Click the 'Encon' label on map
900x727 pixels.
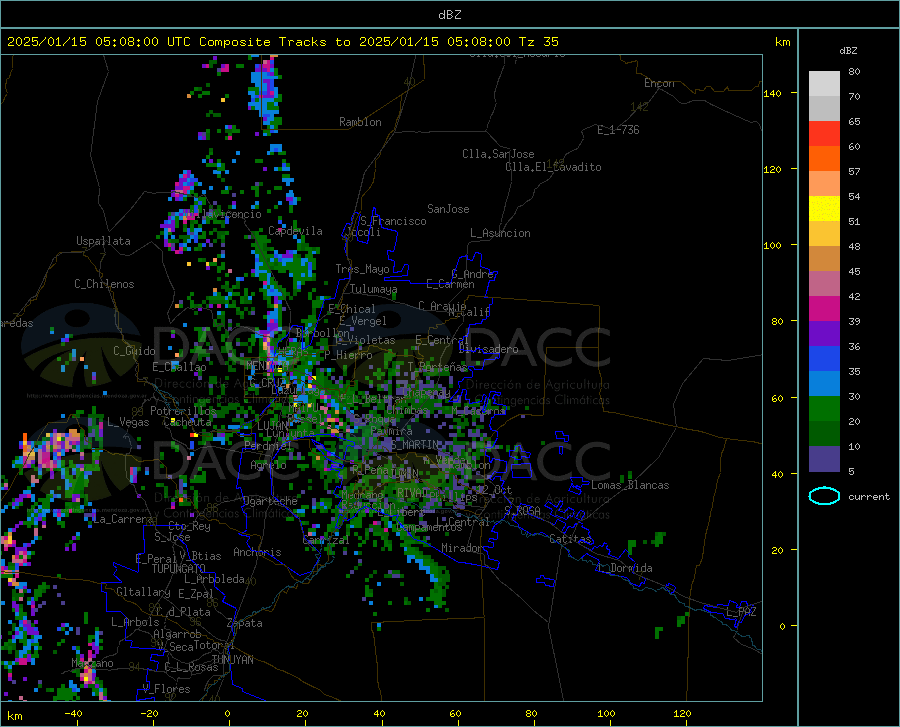coord(659,83)
